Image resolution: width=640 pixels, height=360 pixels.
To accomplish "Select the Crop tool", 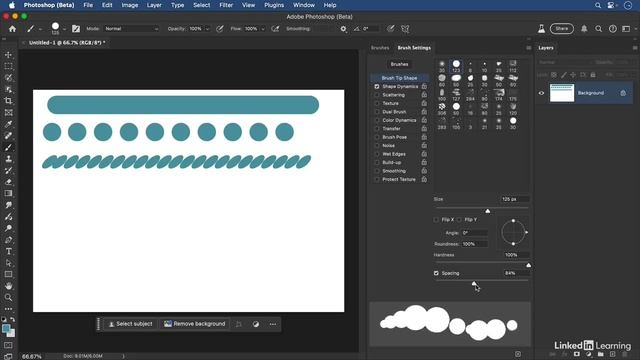I will click(x=9, y=101).
